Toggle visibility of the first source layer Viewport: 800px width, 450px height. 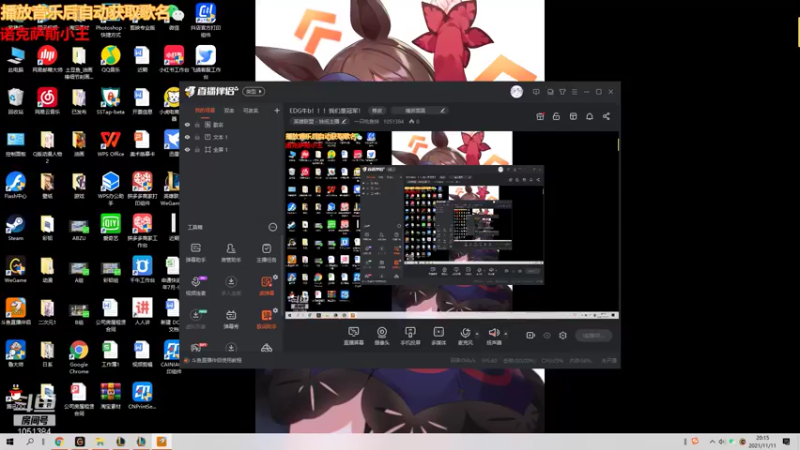(187, 124)
